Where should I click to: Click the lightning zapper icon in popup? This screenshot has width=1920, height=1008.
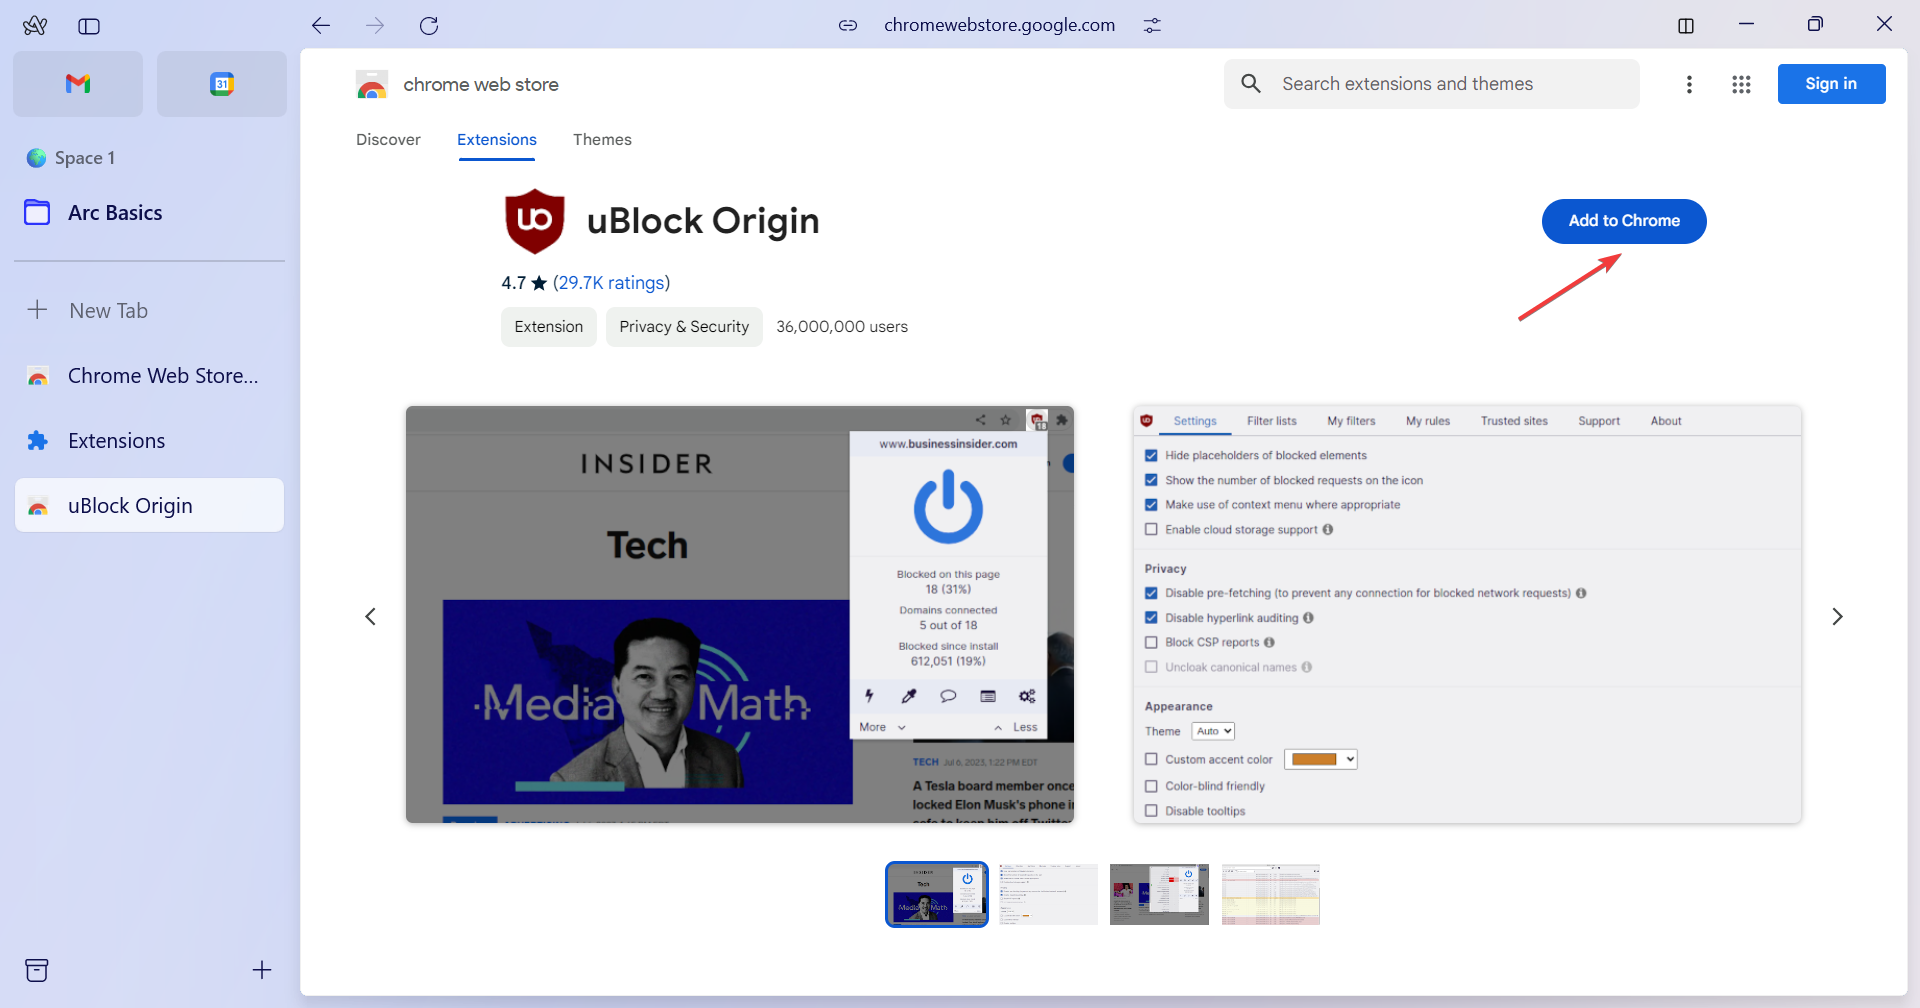(x=869, y=696)
